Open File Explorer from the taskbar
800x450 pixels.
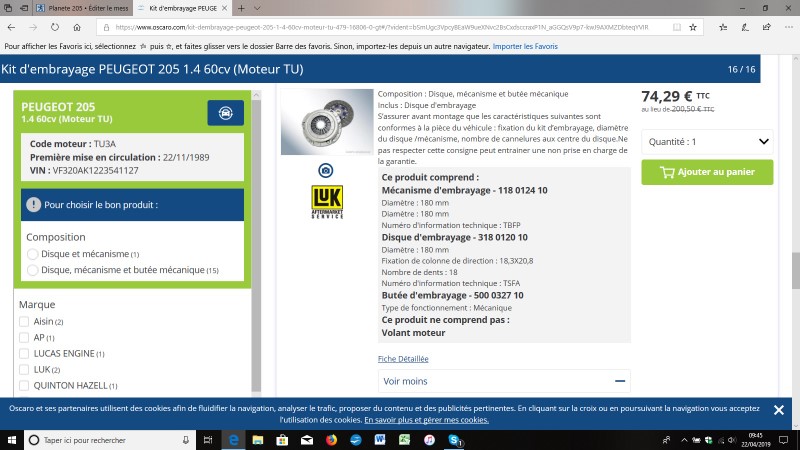tap(258, 440)
